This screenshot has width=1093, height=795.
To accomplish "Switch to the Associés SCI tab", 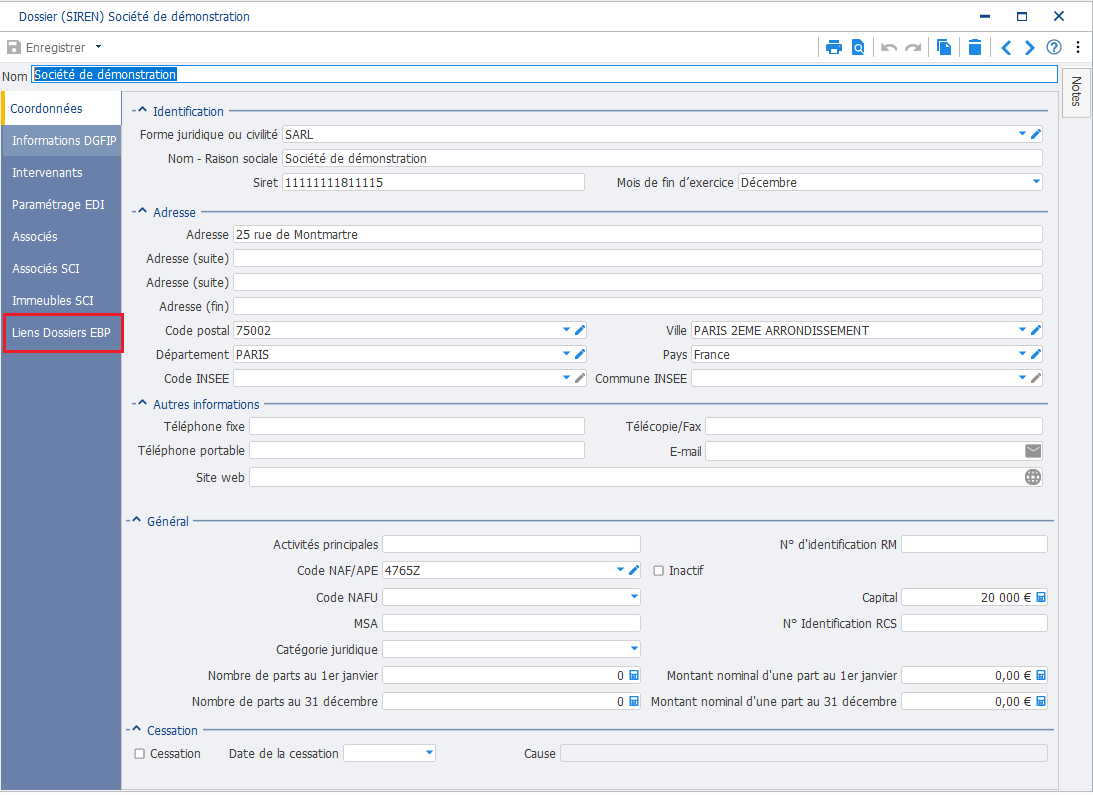I will tap(62, 268).
